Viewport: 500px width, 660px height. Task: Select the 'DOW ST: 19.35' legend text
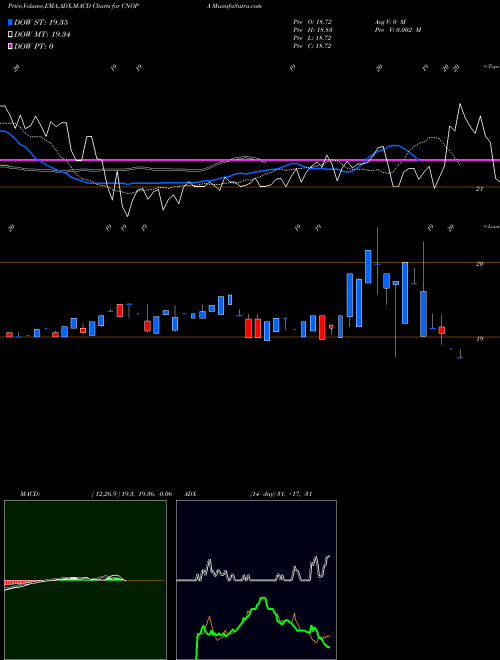pos(41,22)
